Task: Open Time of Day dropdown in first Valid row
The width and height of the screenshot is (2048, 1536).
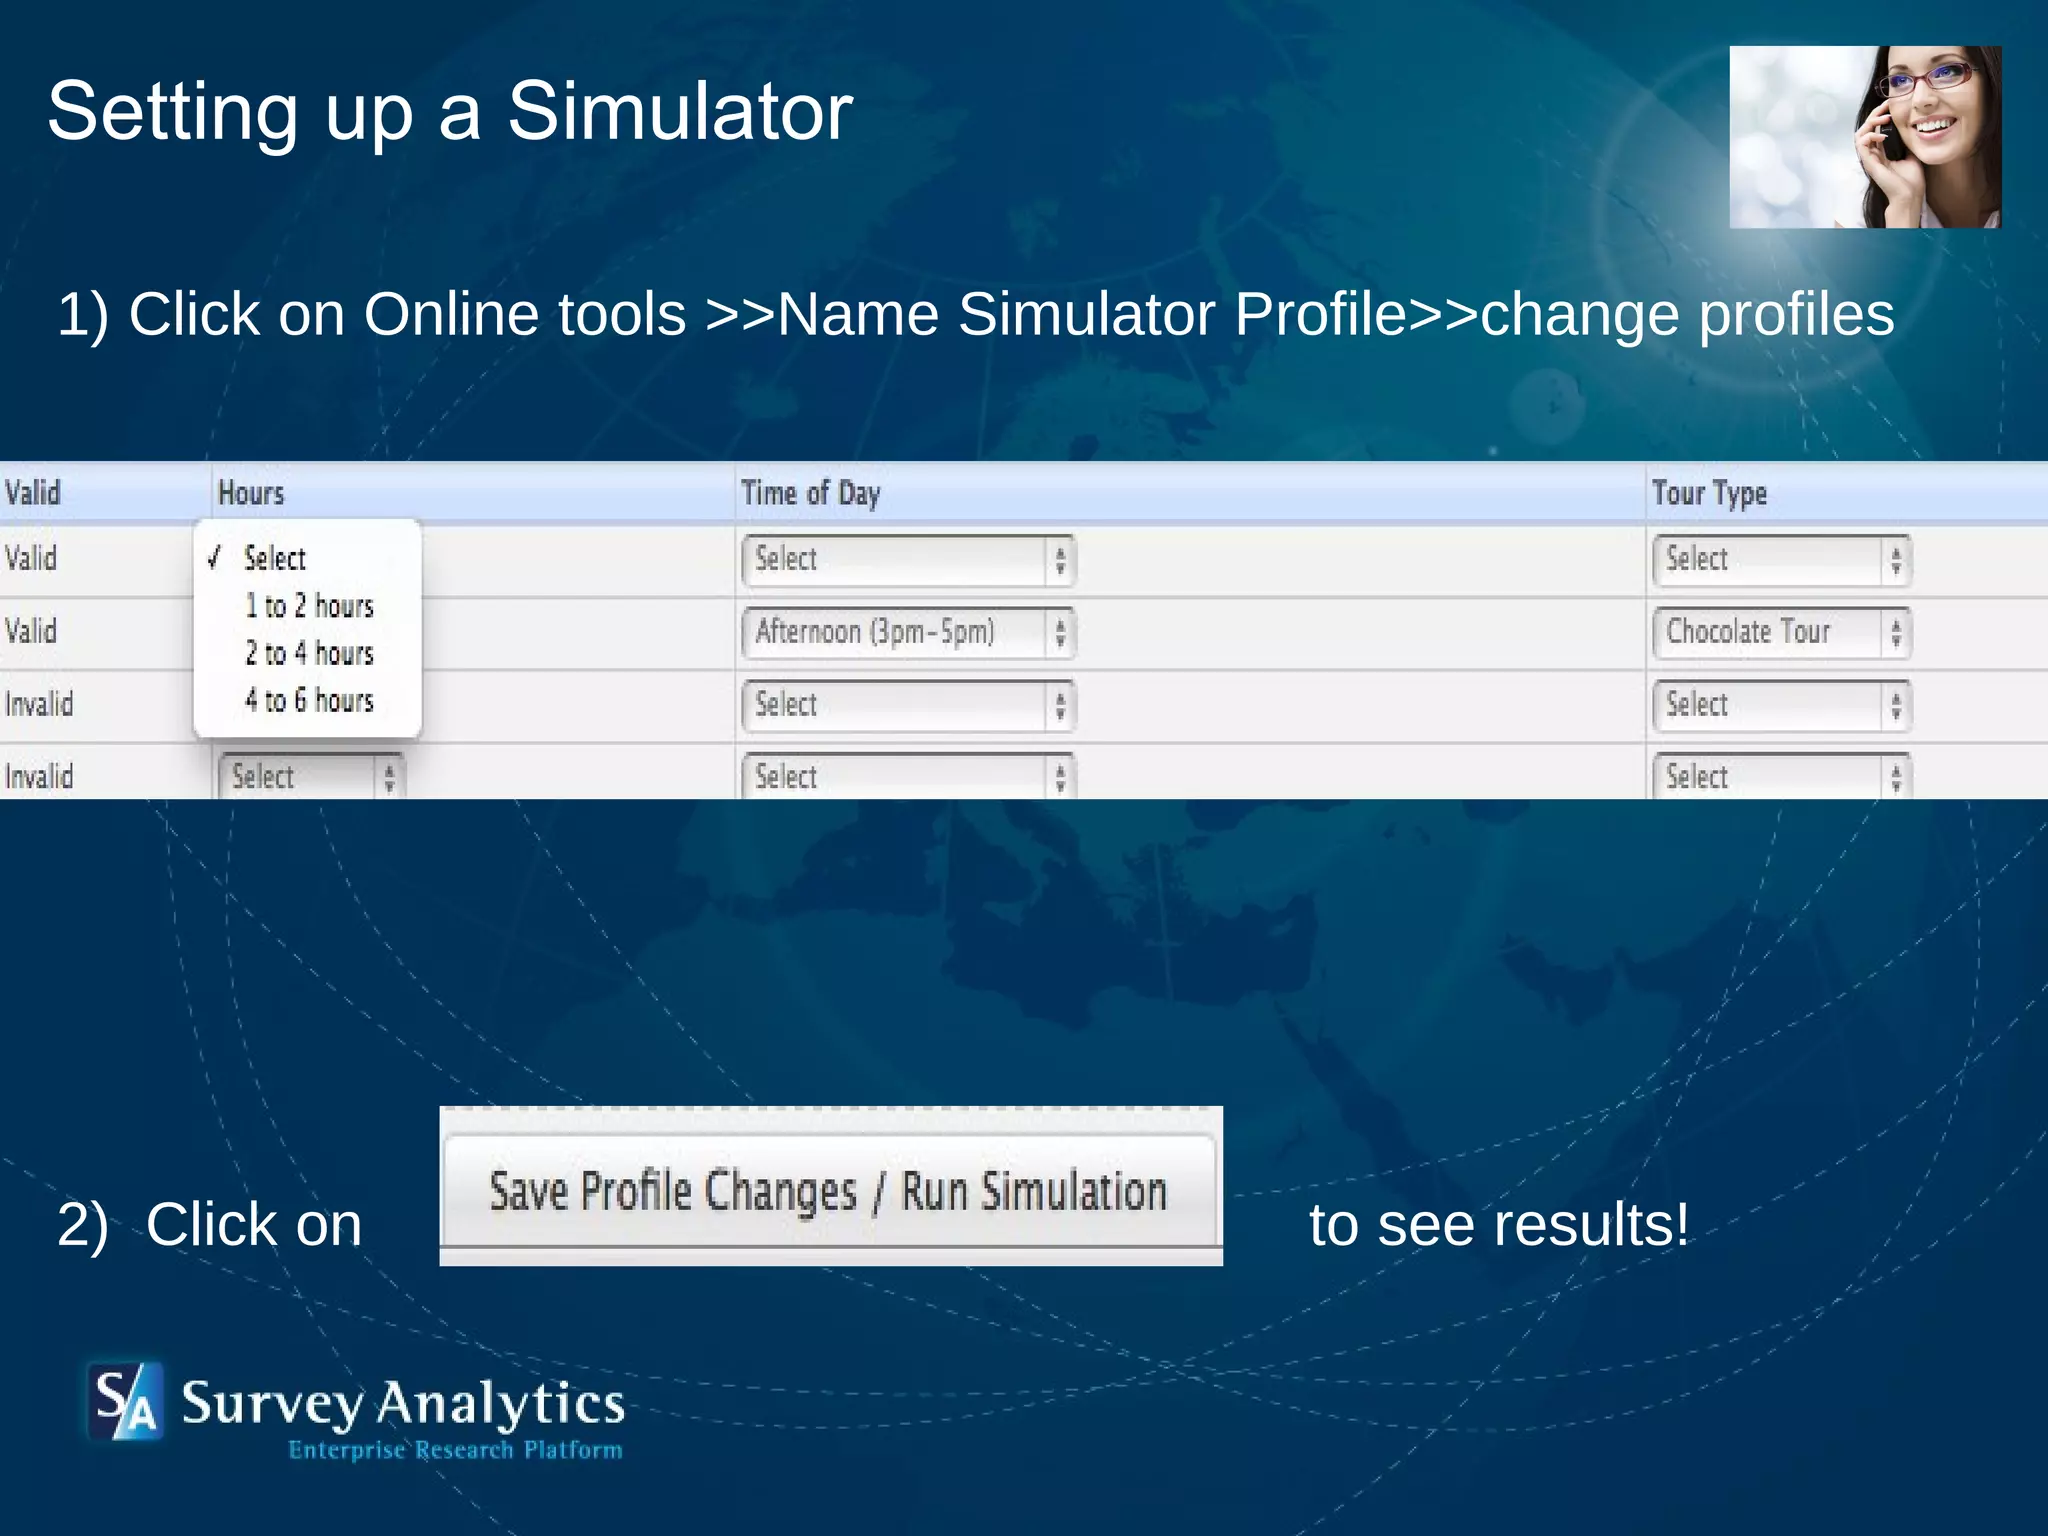Action: [x=908, y=560]
